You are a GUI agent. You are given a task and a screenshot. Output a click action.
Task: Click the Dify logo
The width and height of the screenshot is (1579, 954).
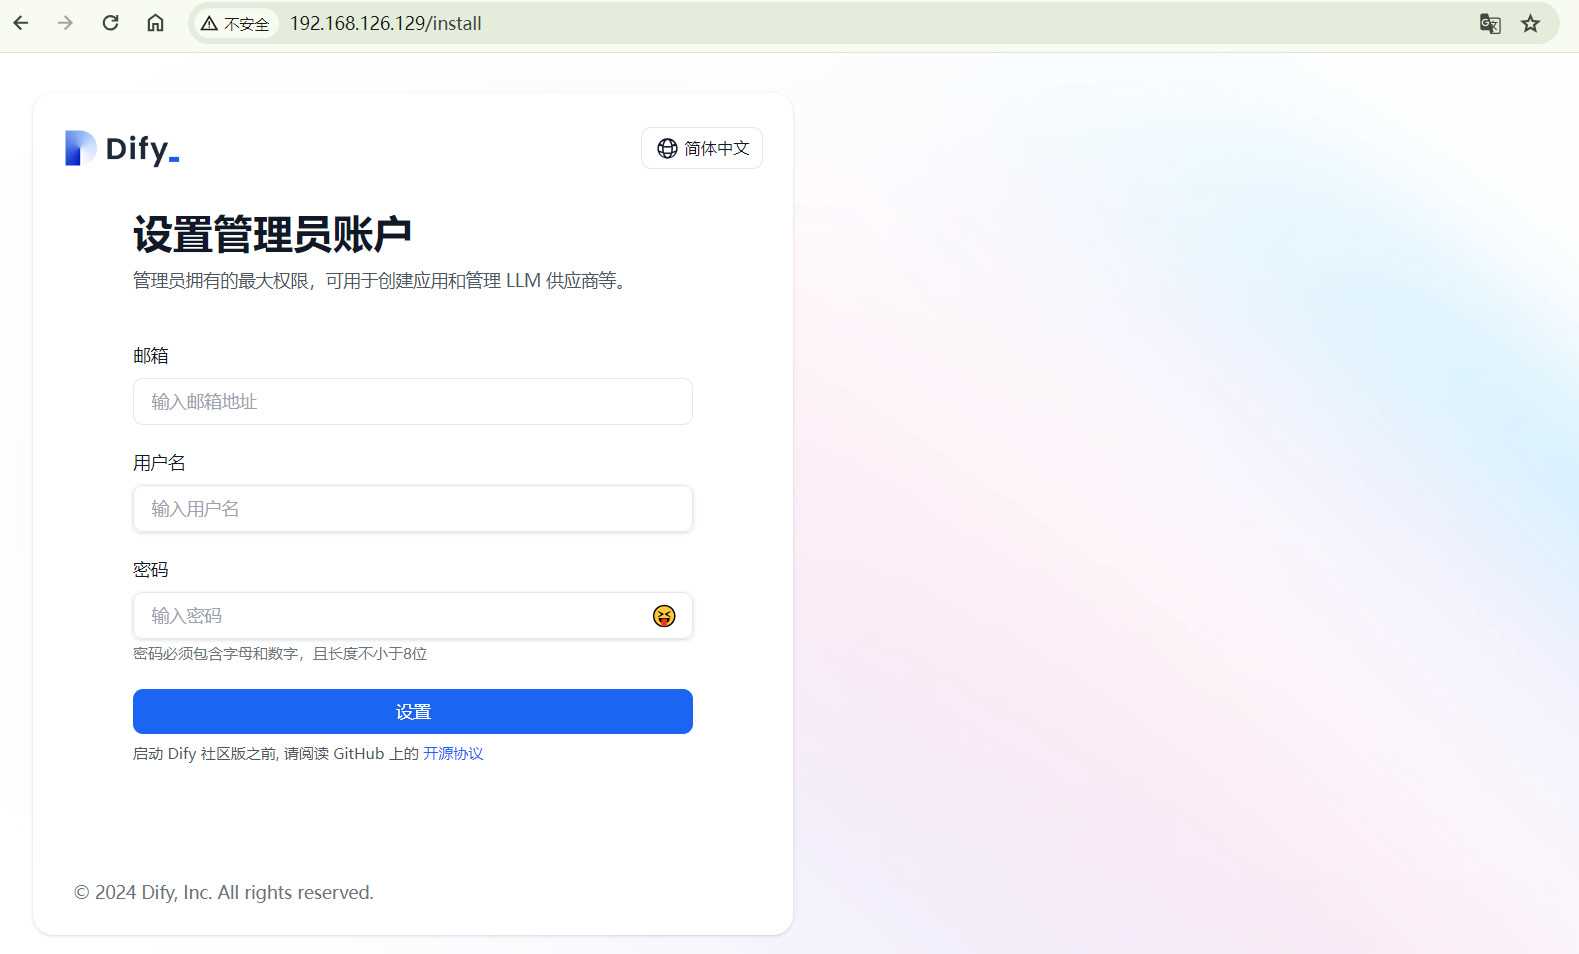122,148
